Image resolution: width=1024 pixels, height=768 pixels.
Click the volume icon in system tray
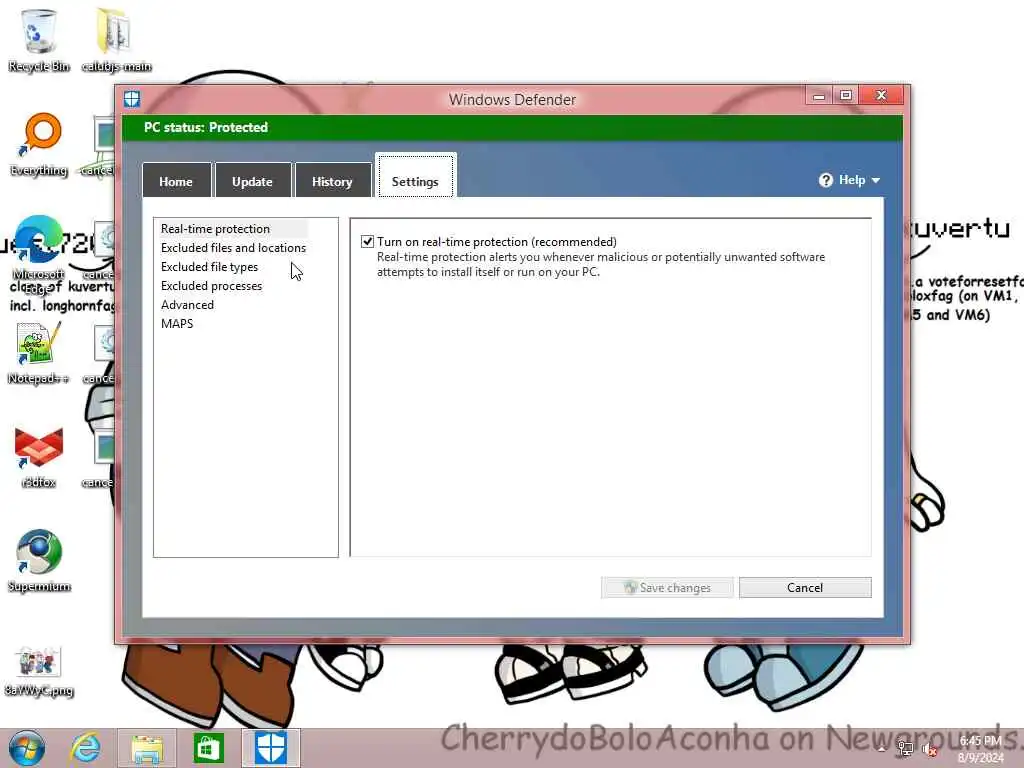[x=929, y=750]
